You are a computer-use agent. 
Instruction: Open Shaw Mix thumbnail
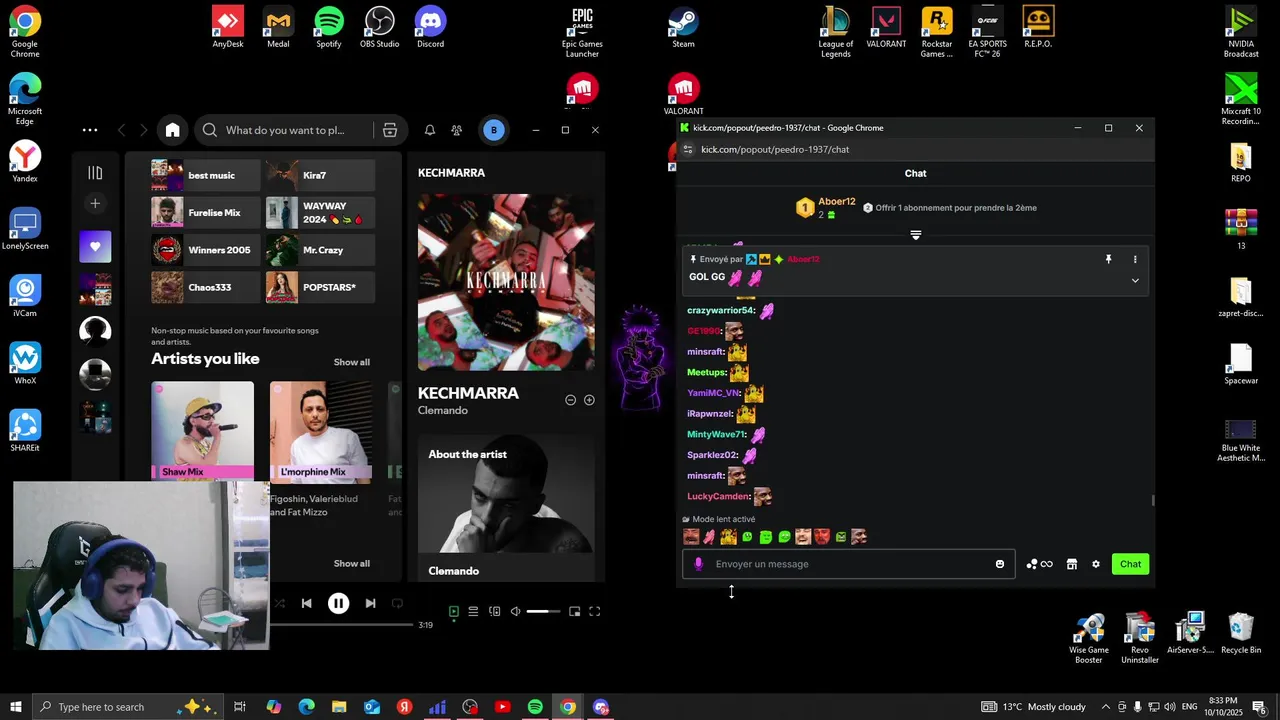[x=202, y=431]
